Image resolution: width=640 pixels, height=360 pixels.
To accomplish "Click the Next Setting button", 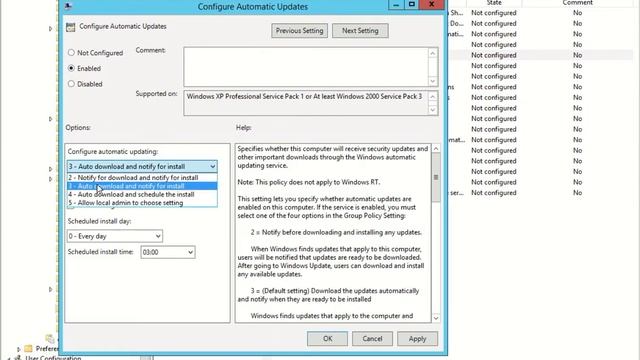I will pyautogui.click(x=360, y=31).
